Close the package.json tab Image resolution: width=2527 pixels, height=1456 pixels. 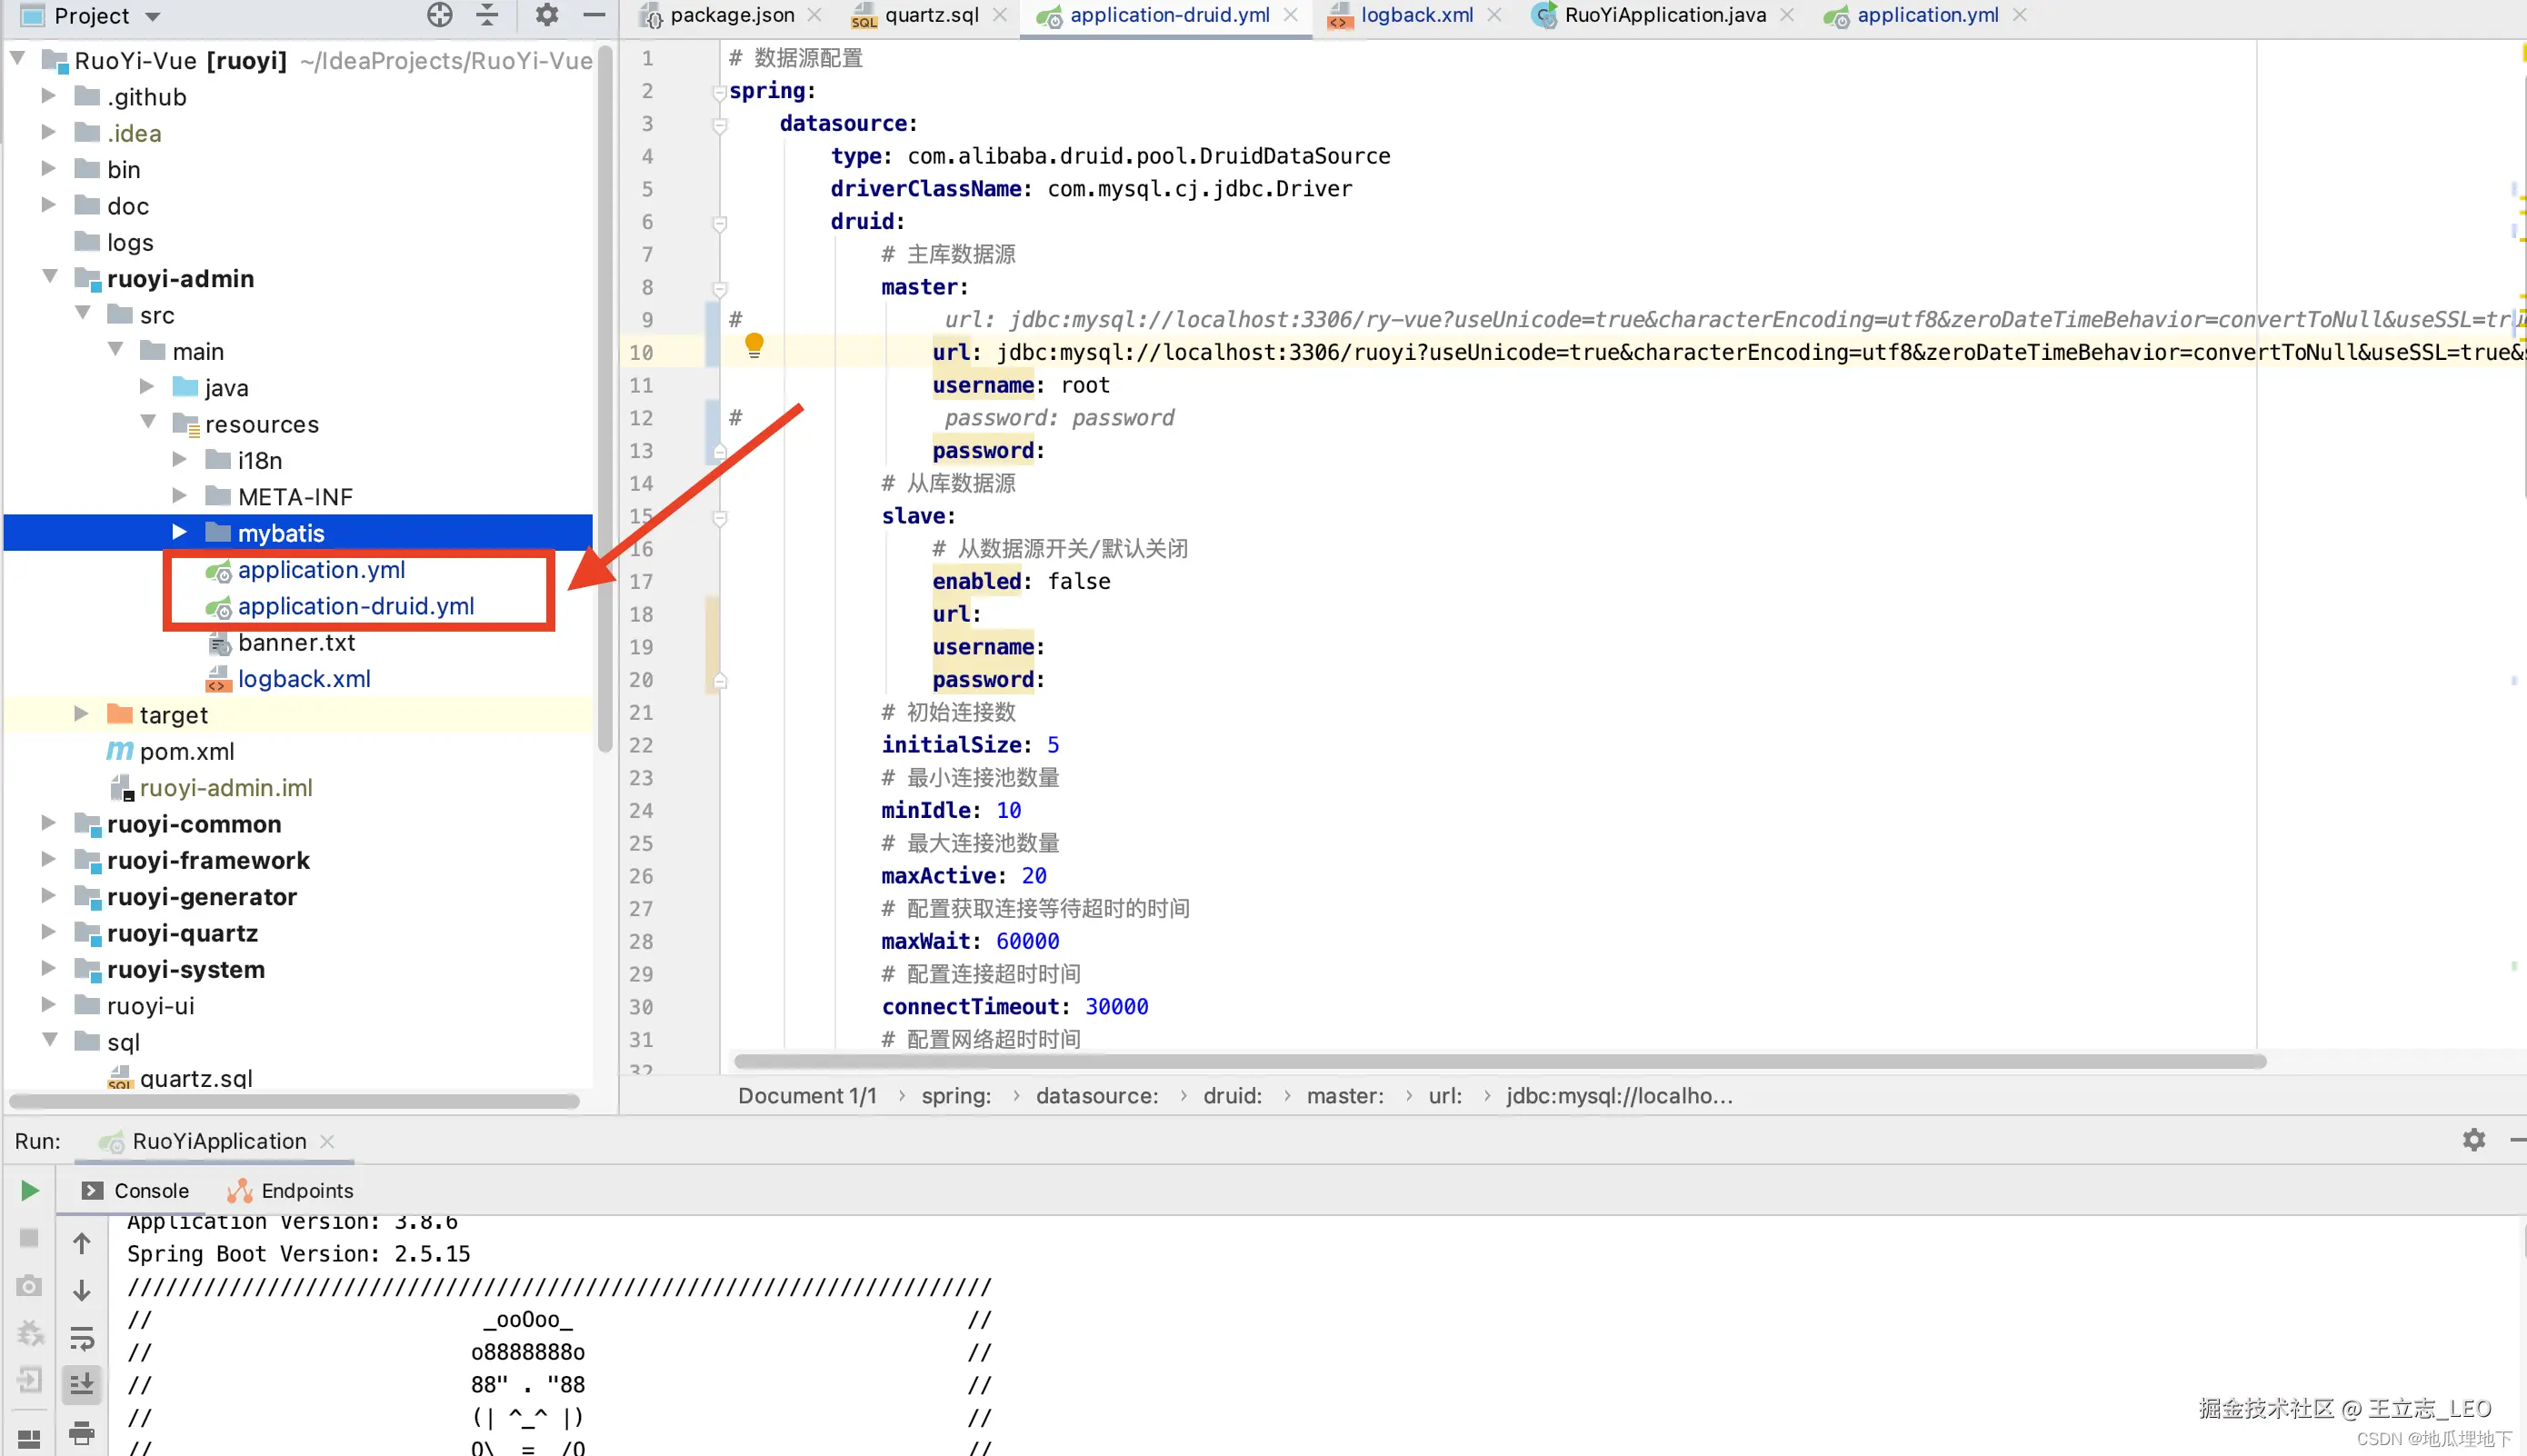pos(815,15)
